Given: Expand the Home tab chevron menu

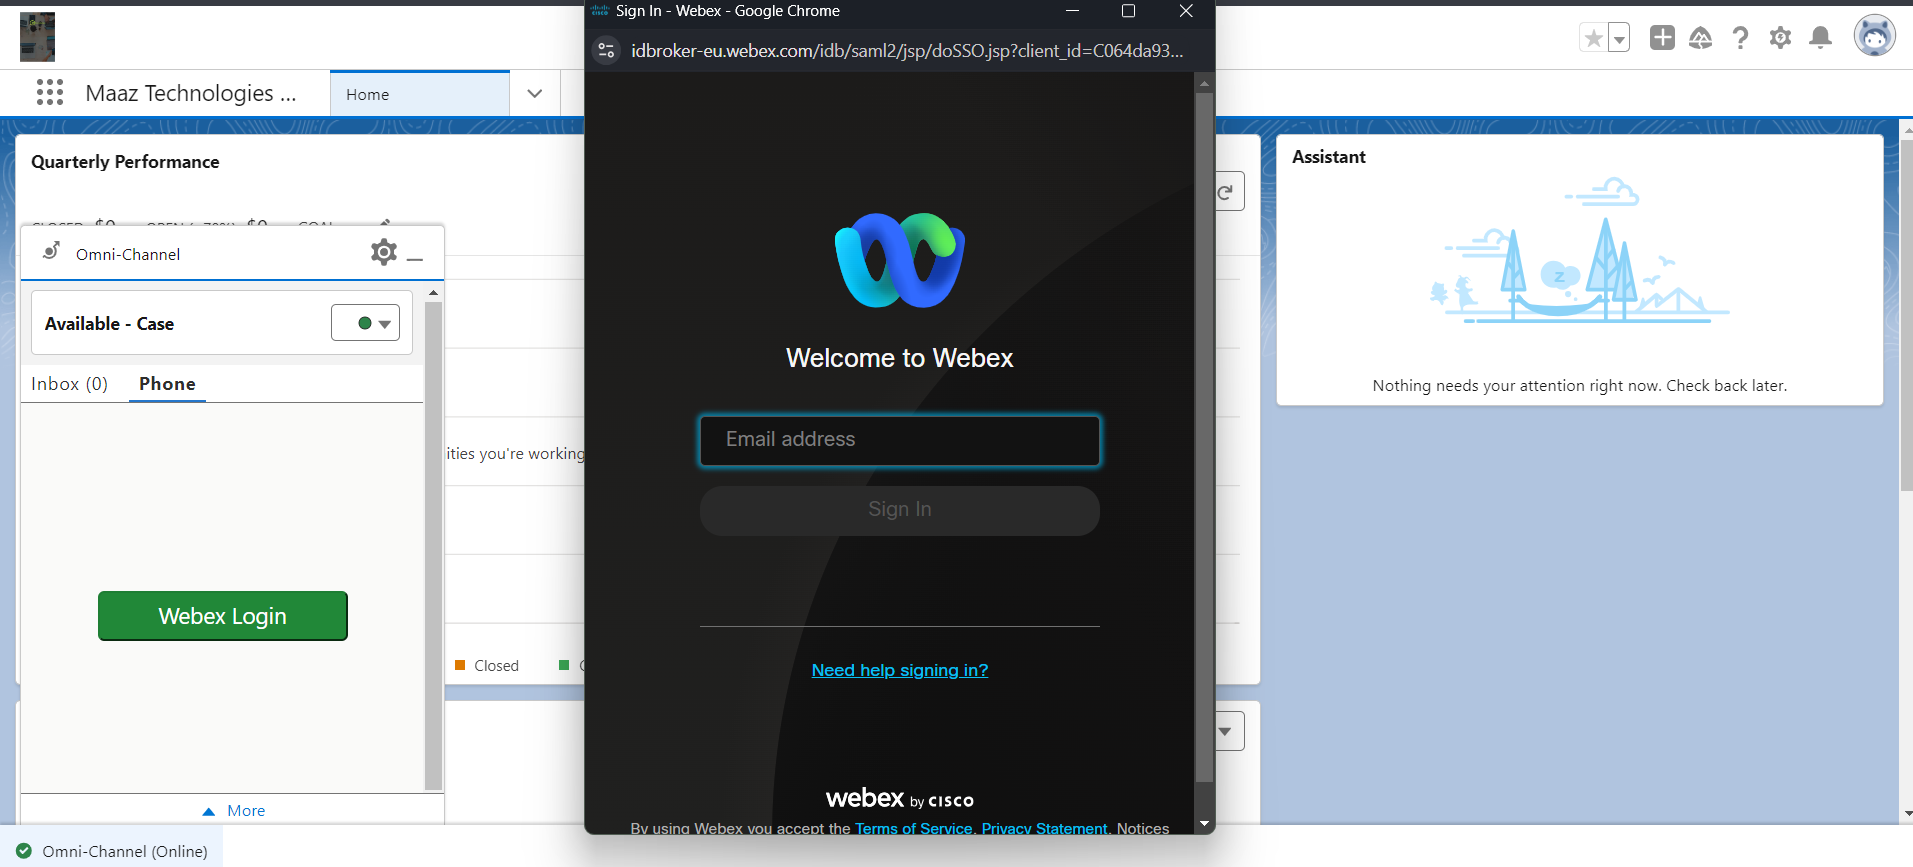Looking at the screenshot, I should point(535,94).
